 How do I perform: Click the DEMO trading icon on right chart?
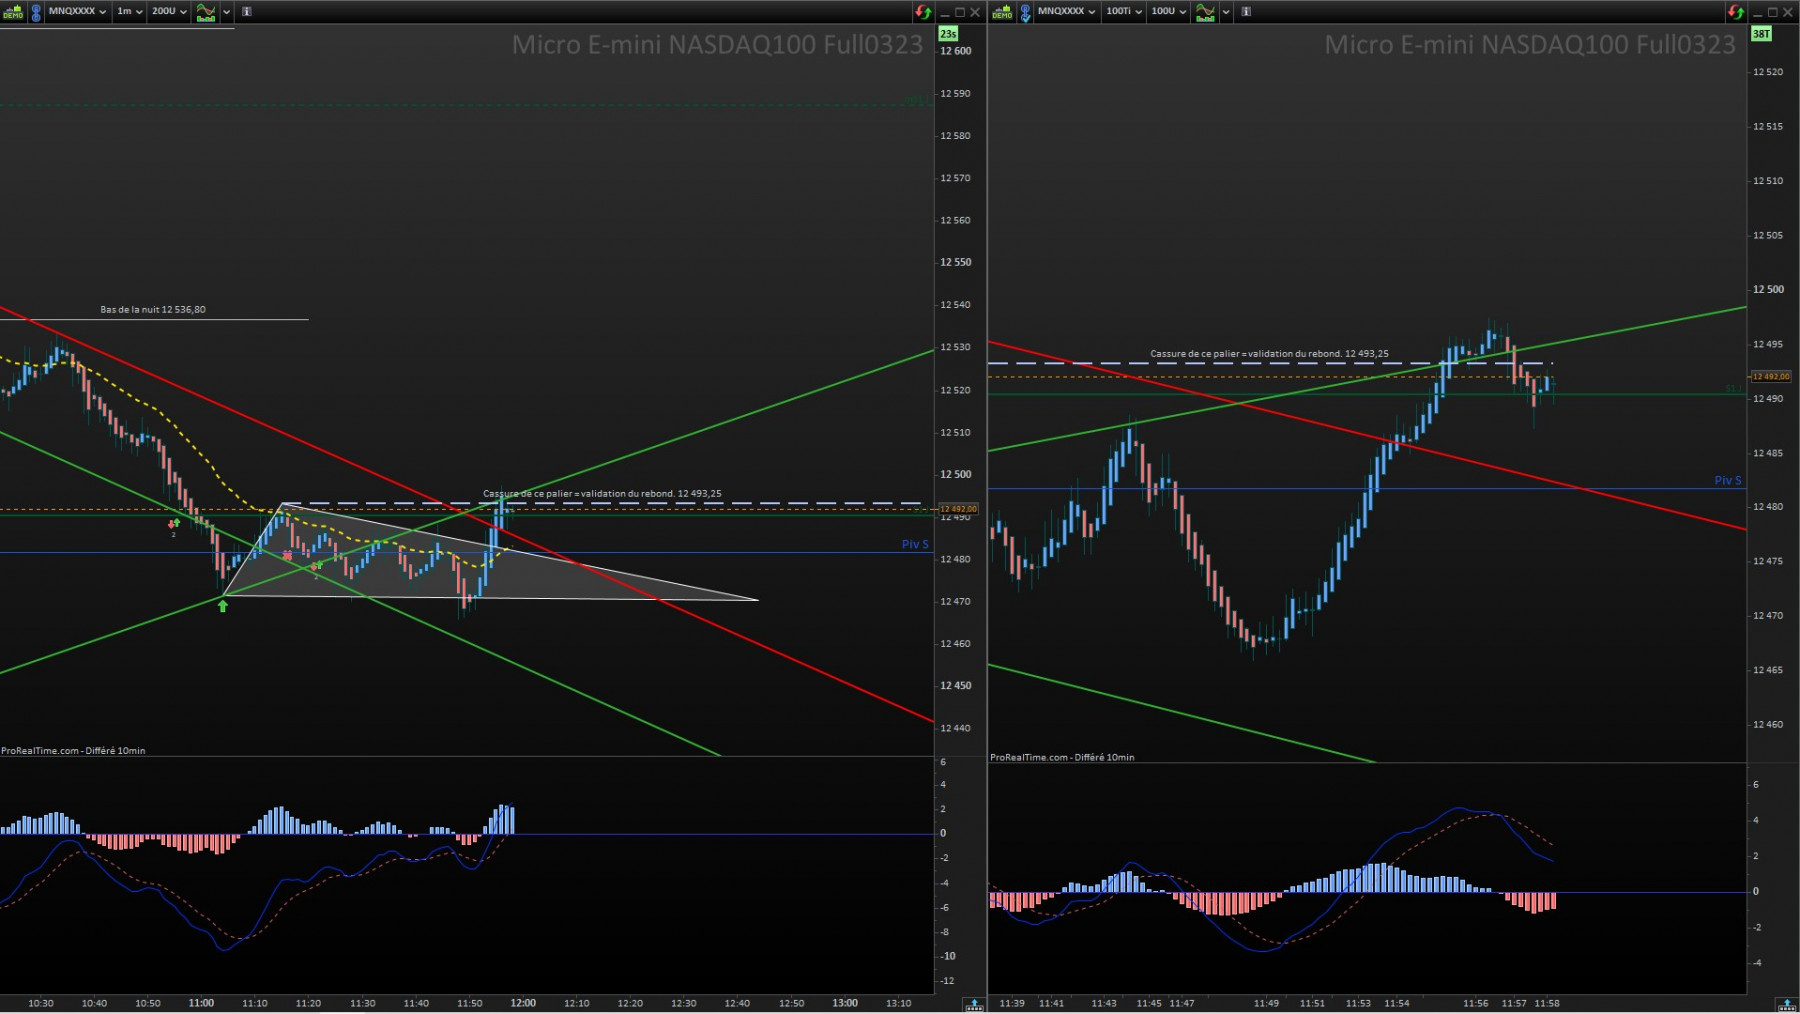pos(1002,12)
